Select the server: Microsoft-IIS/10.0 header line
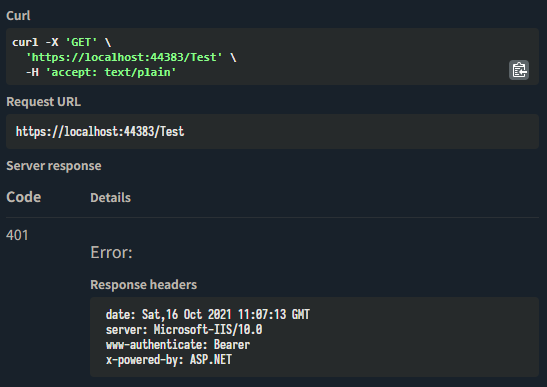Screen dimensions: 547x387 (184, 329)
